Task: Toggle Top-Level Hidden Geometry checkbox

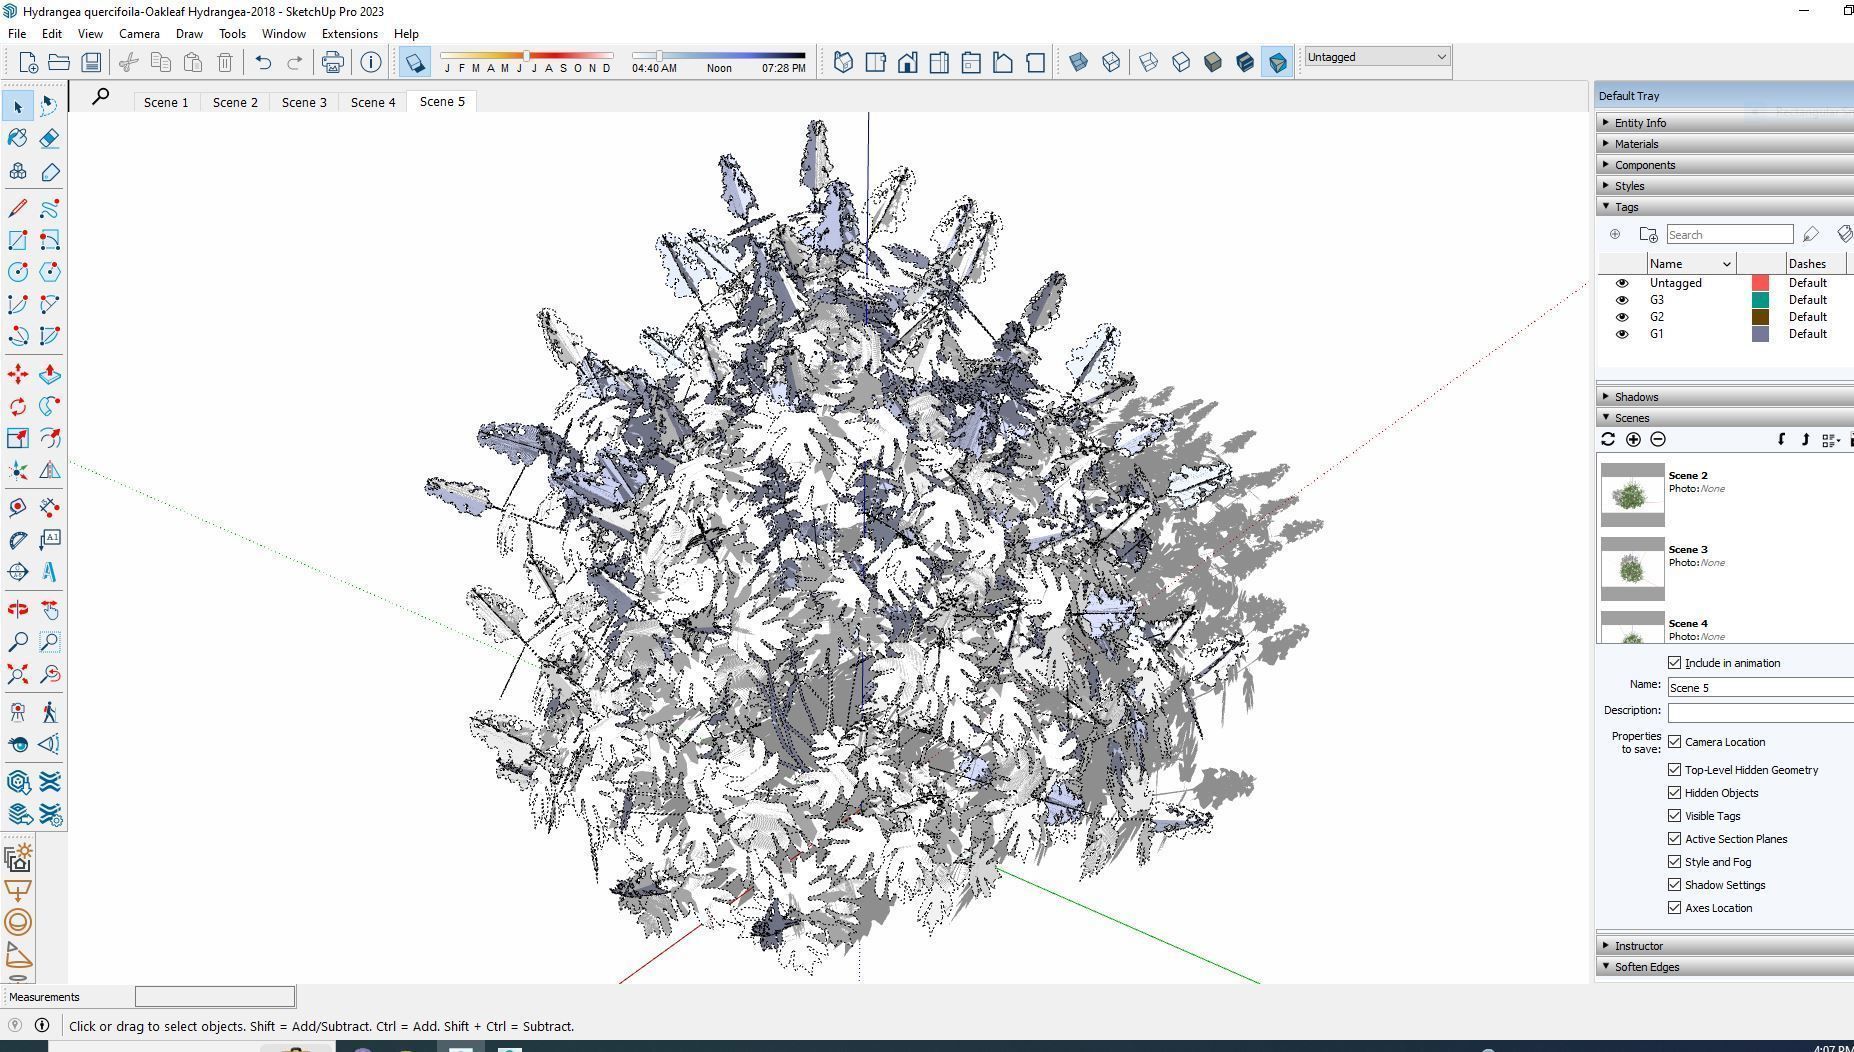Action: [1675, 770]
